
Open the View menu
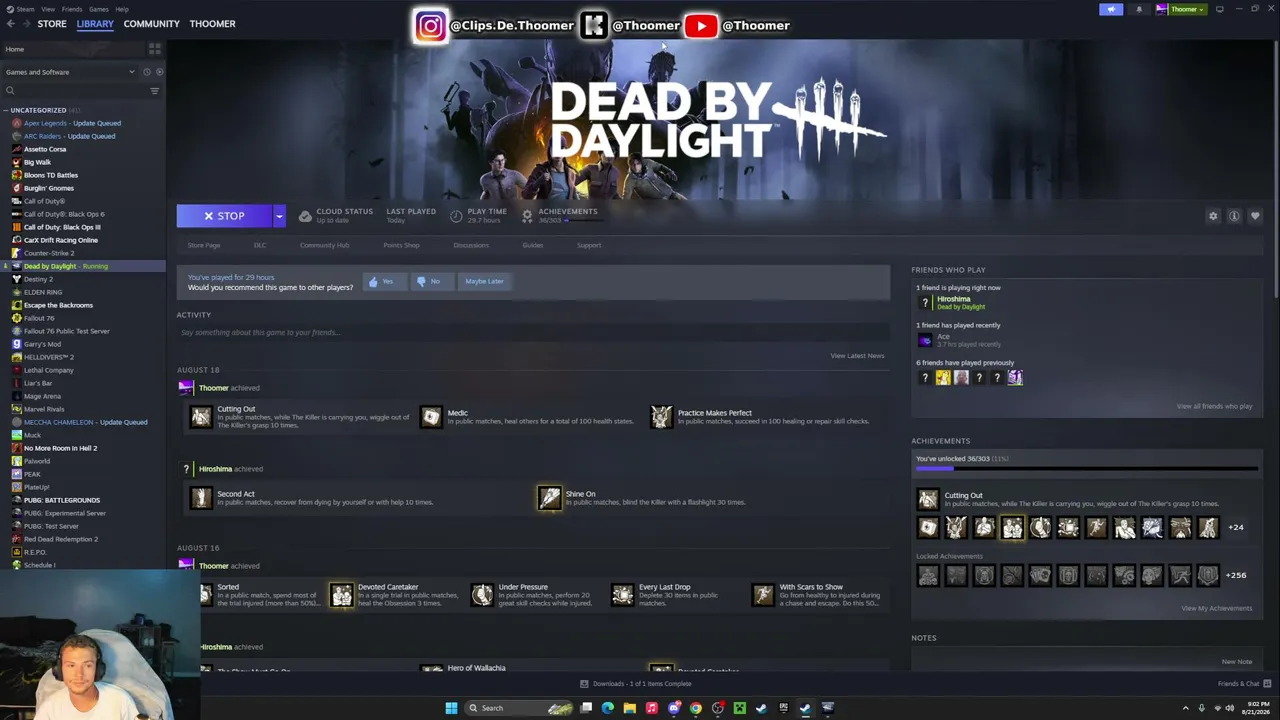pyautogui.click(x=48, y=9)
